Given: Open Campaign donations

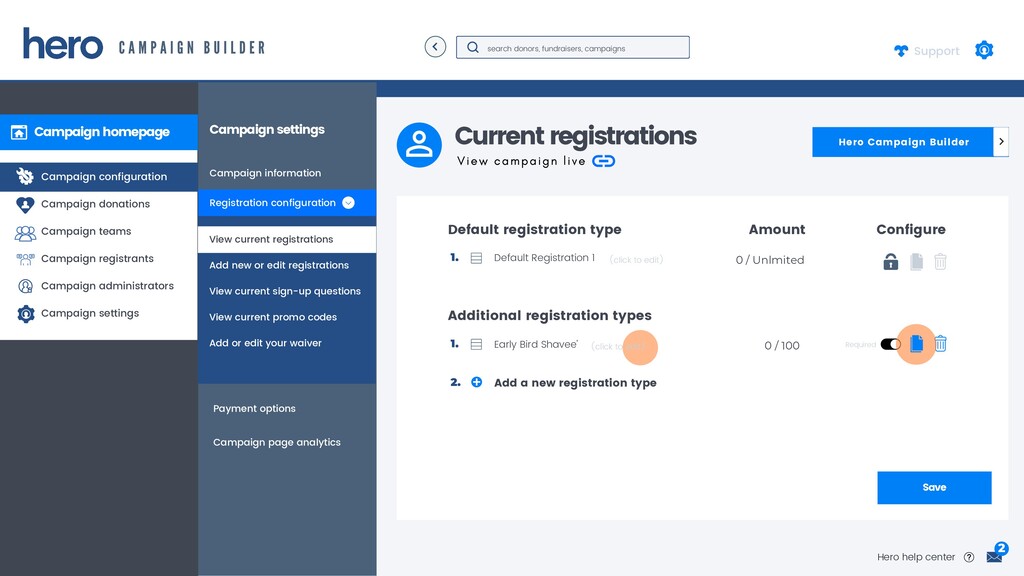Looking at the screenshot, I should 95,204.
